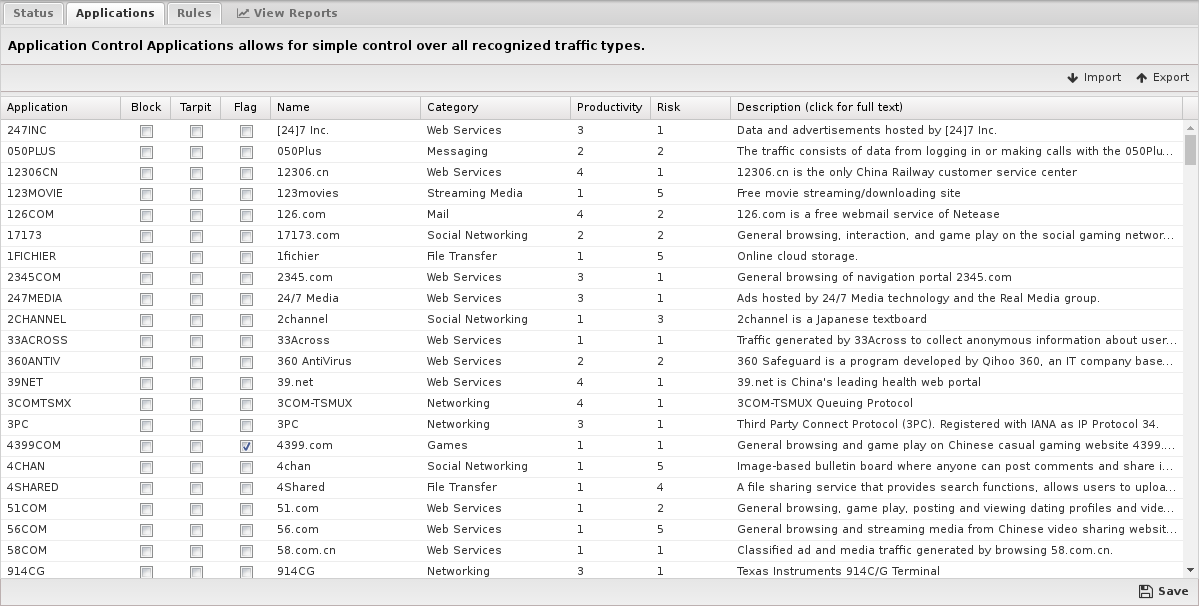The image size is (1199, 606).
Task: Click 4Shared File Transfer category cell
Action: point(495,487)
